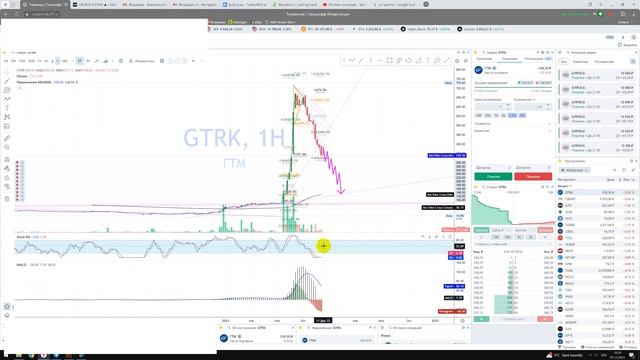This screenshot has height=360, width=640.
Task: Click the first Windows taskbar icon
Action: coord(18,356)
